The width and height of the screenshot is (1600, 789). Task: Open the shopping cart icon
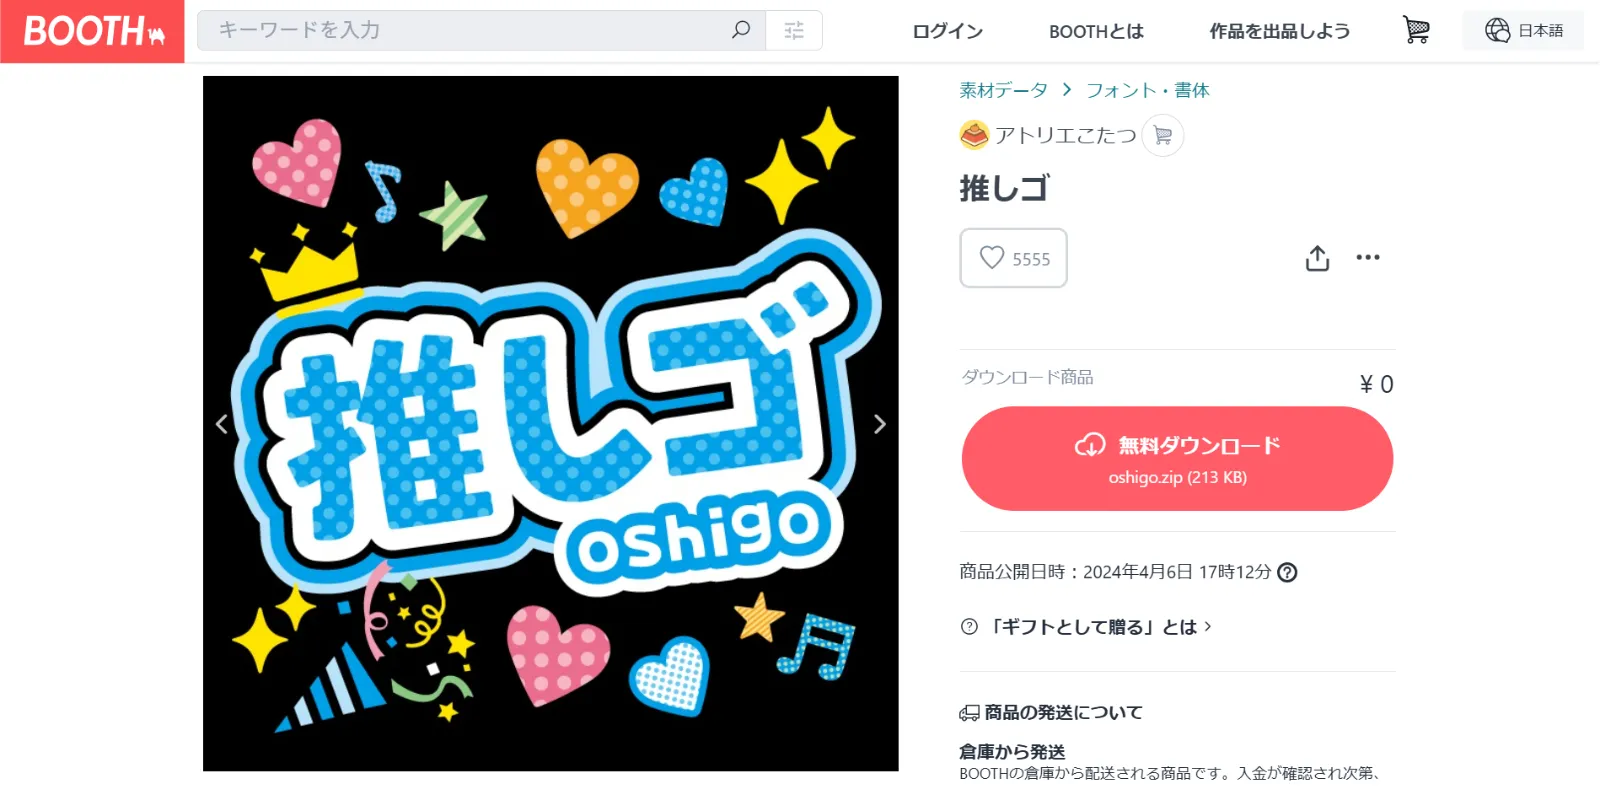tap(1416, 30)
